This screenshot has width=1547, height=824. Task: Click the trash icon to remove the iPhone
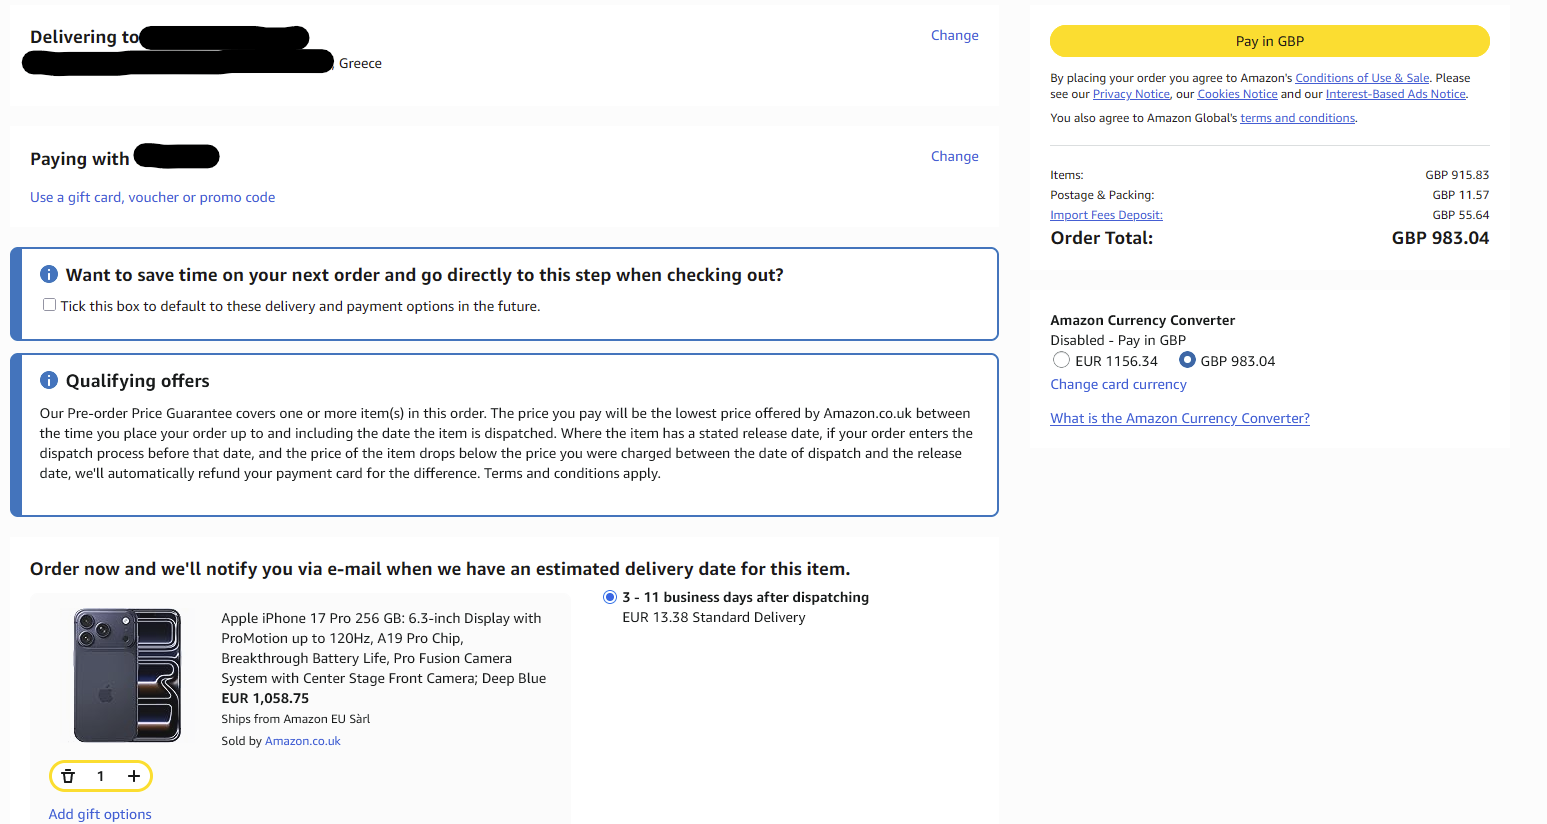pos(68,776)
